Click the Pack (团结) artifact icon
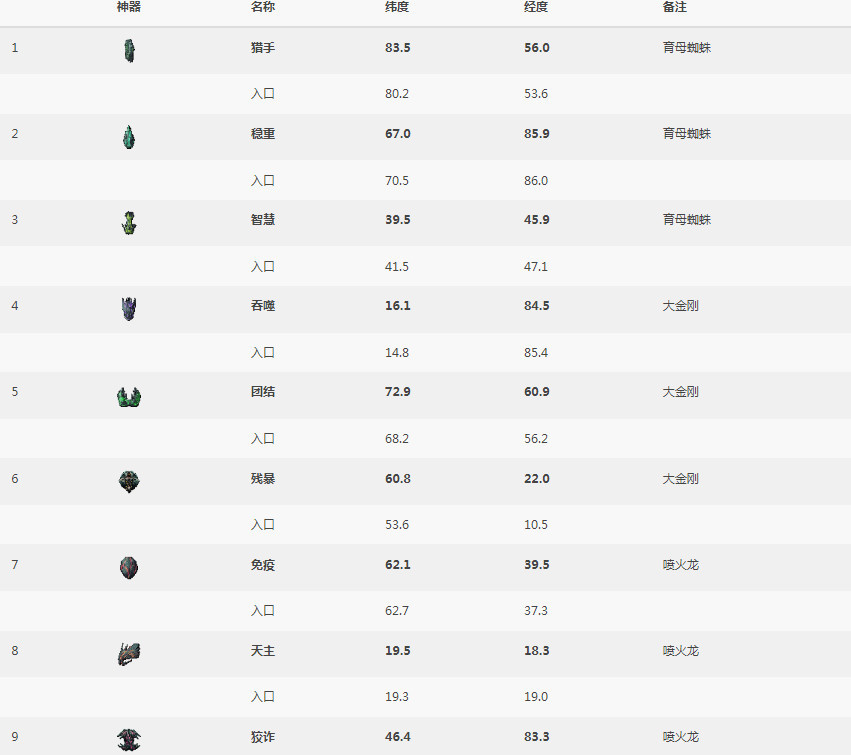The image size is (851, 755). click(128, 396)
